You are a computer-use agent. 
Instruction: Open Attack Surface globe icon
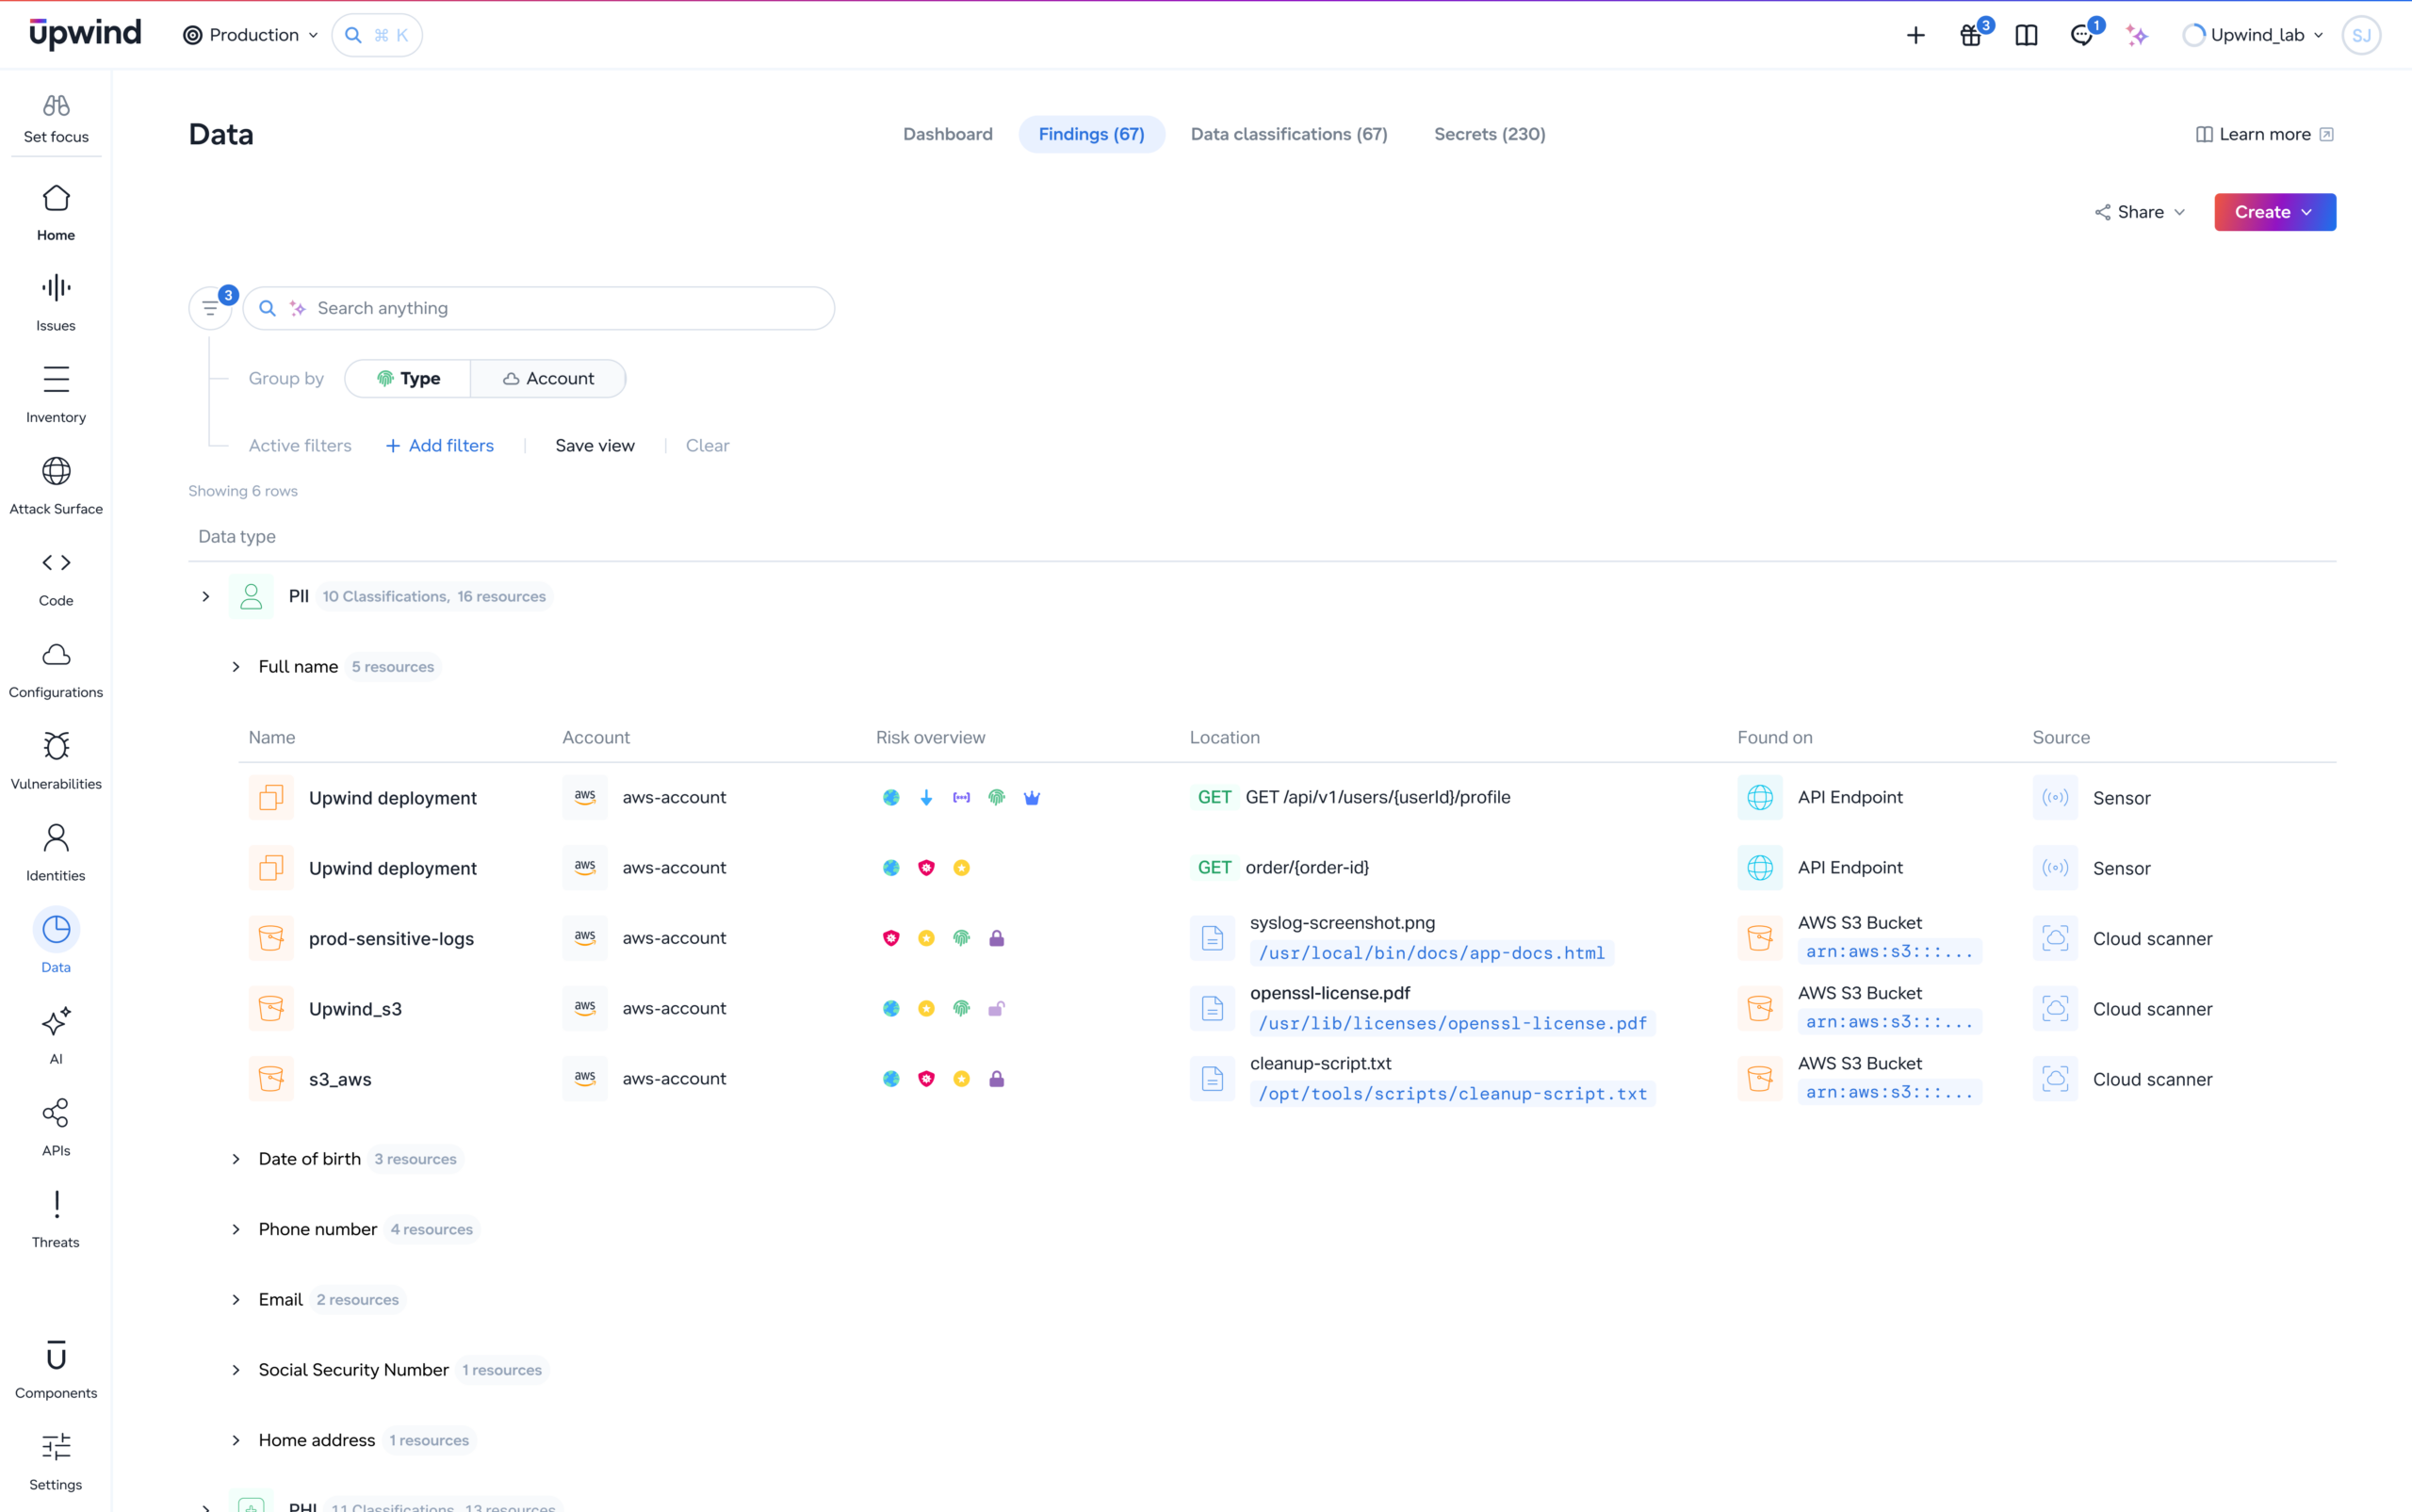[x=56, y=470]
